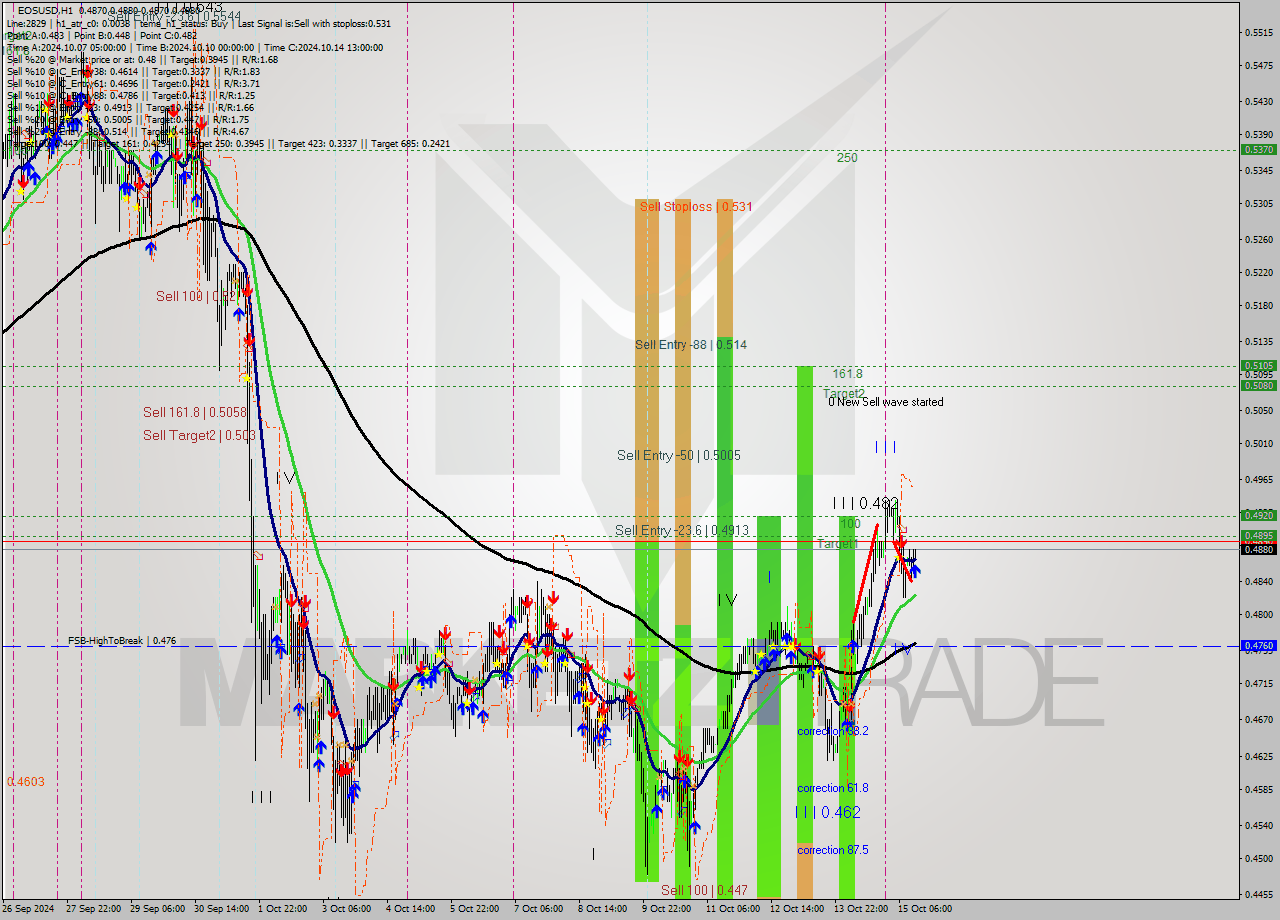This screenshot has height=920, width=1280.
Task: Select the 'Sell Entry -50 | 0.5005' label
Action: [x=679, y=455]
